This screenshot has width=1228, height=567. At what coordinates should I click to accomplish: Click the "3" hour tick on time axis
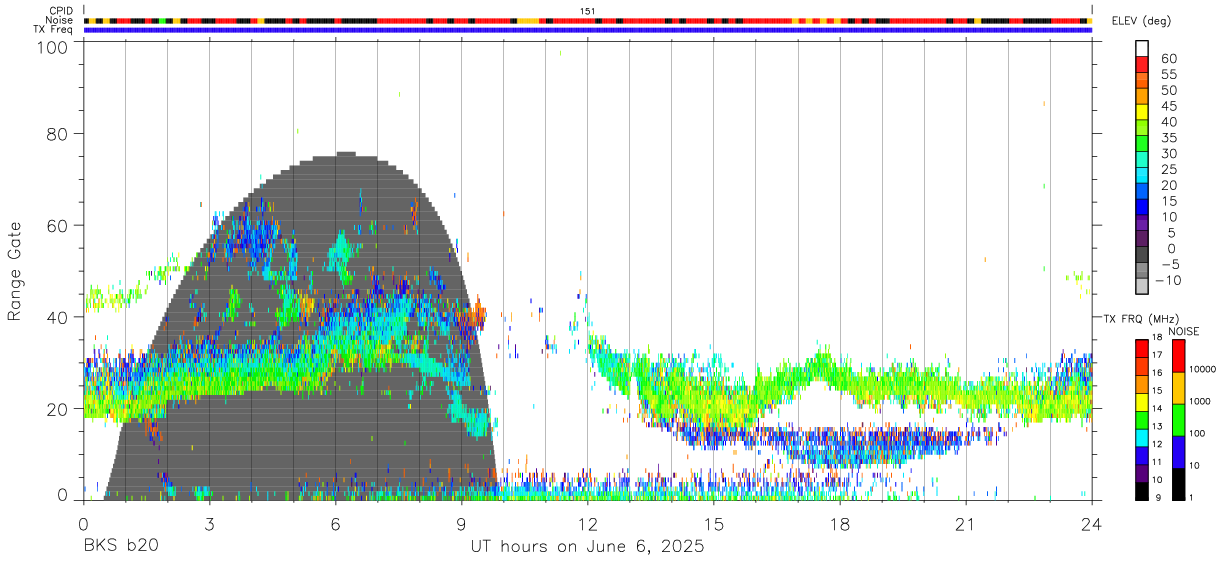pos(209,524)
